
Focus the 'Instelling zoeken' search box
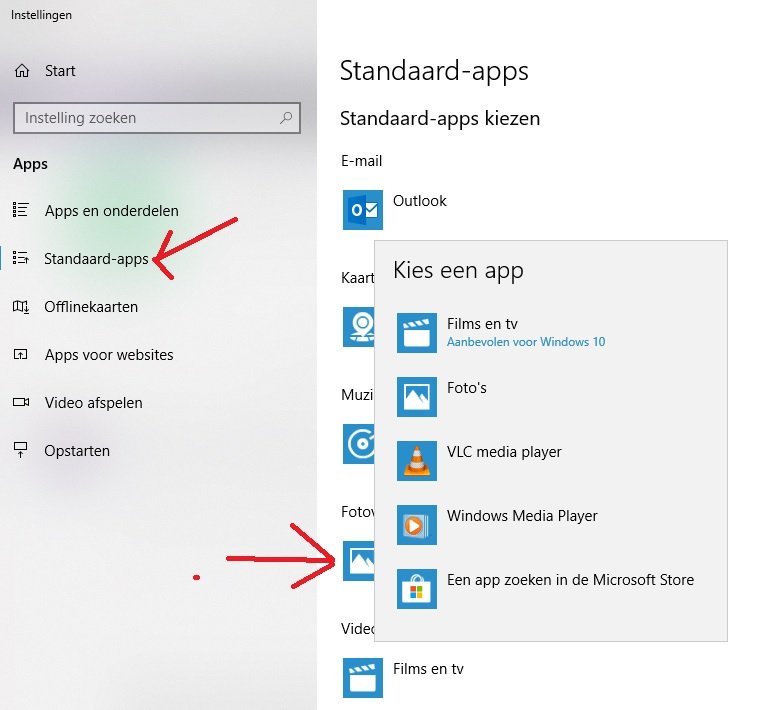(x=157, y=118)
